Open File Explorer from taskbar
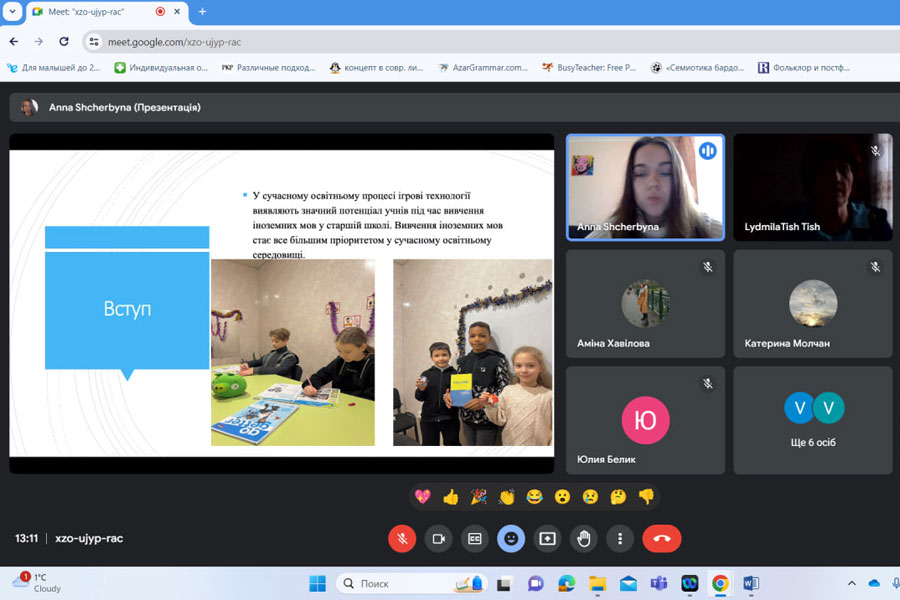The width and height of the screenshot is (900, 600). 598,583
